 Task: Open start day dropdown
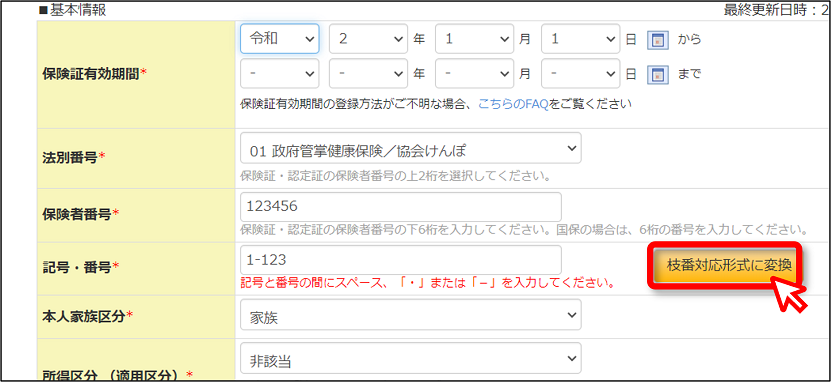pyautogui.click(x=580, y=39)
